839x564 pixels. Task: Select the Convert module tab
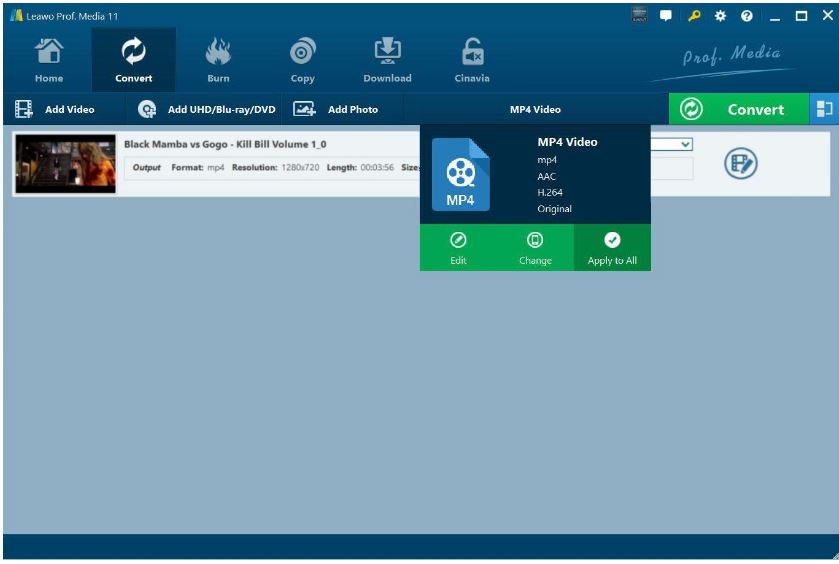pos(133,60)
